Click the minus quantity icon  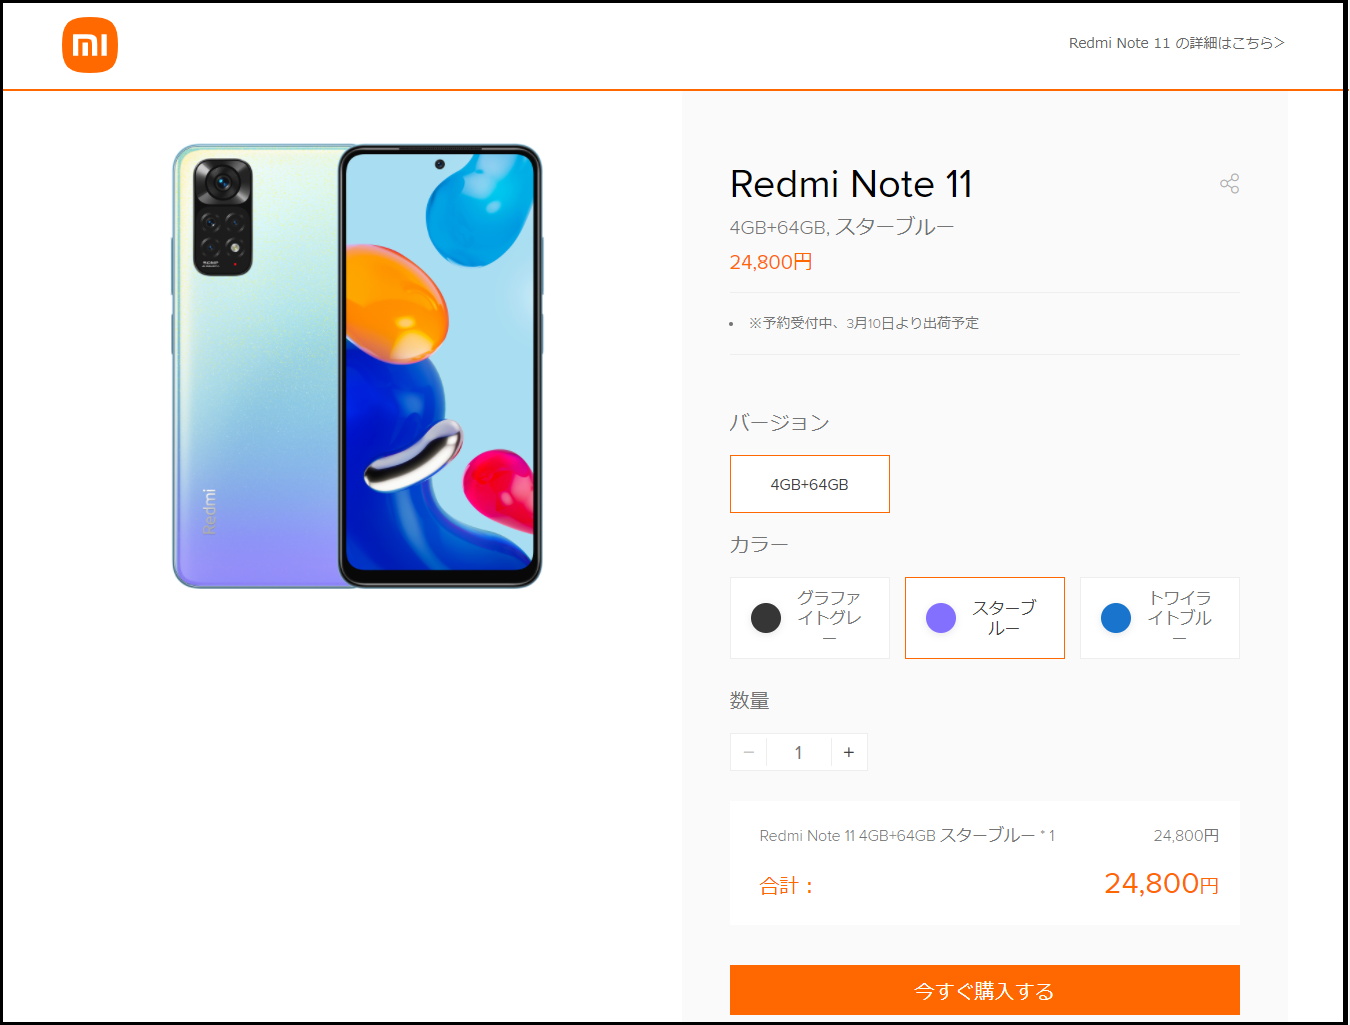749,752
